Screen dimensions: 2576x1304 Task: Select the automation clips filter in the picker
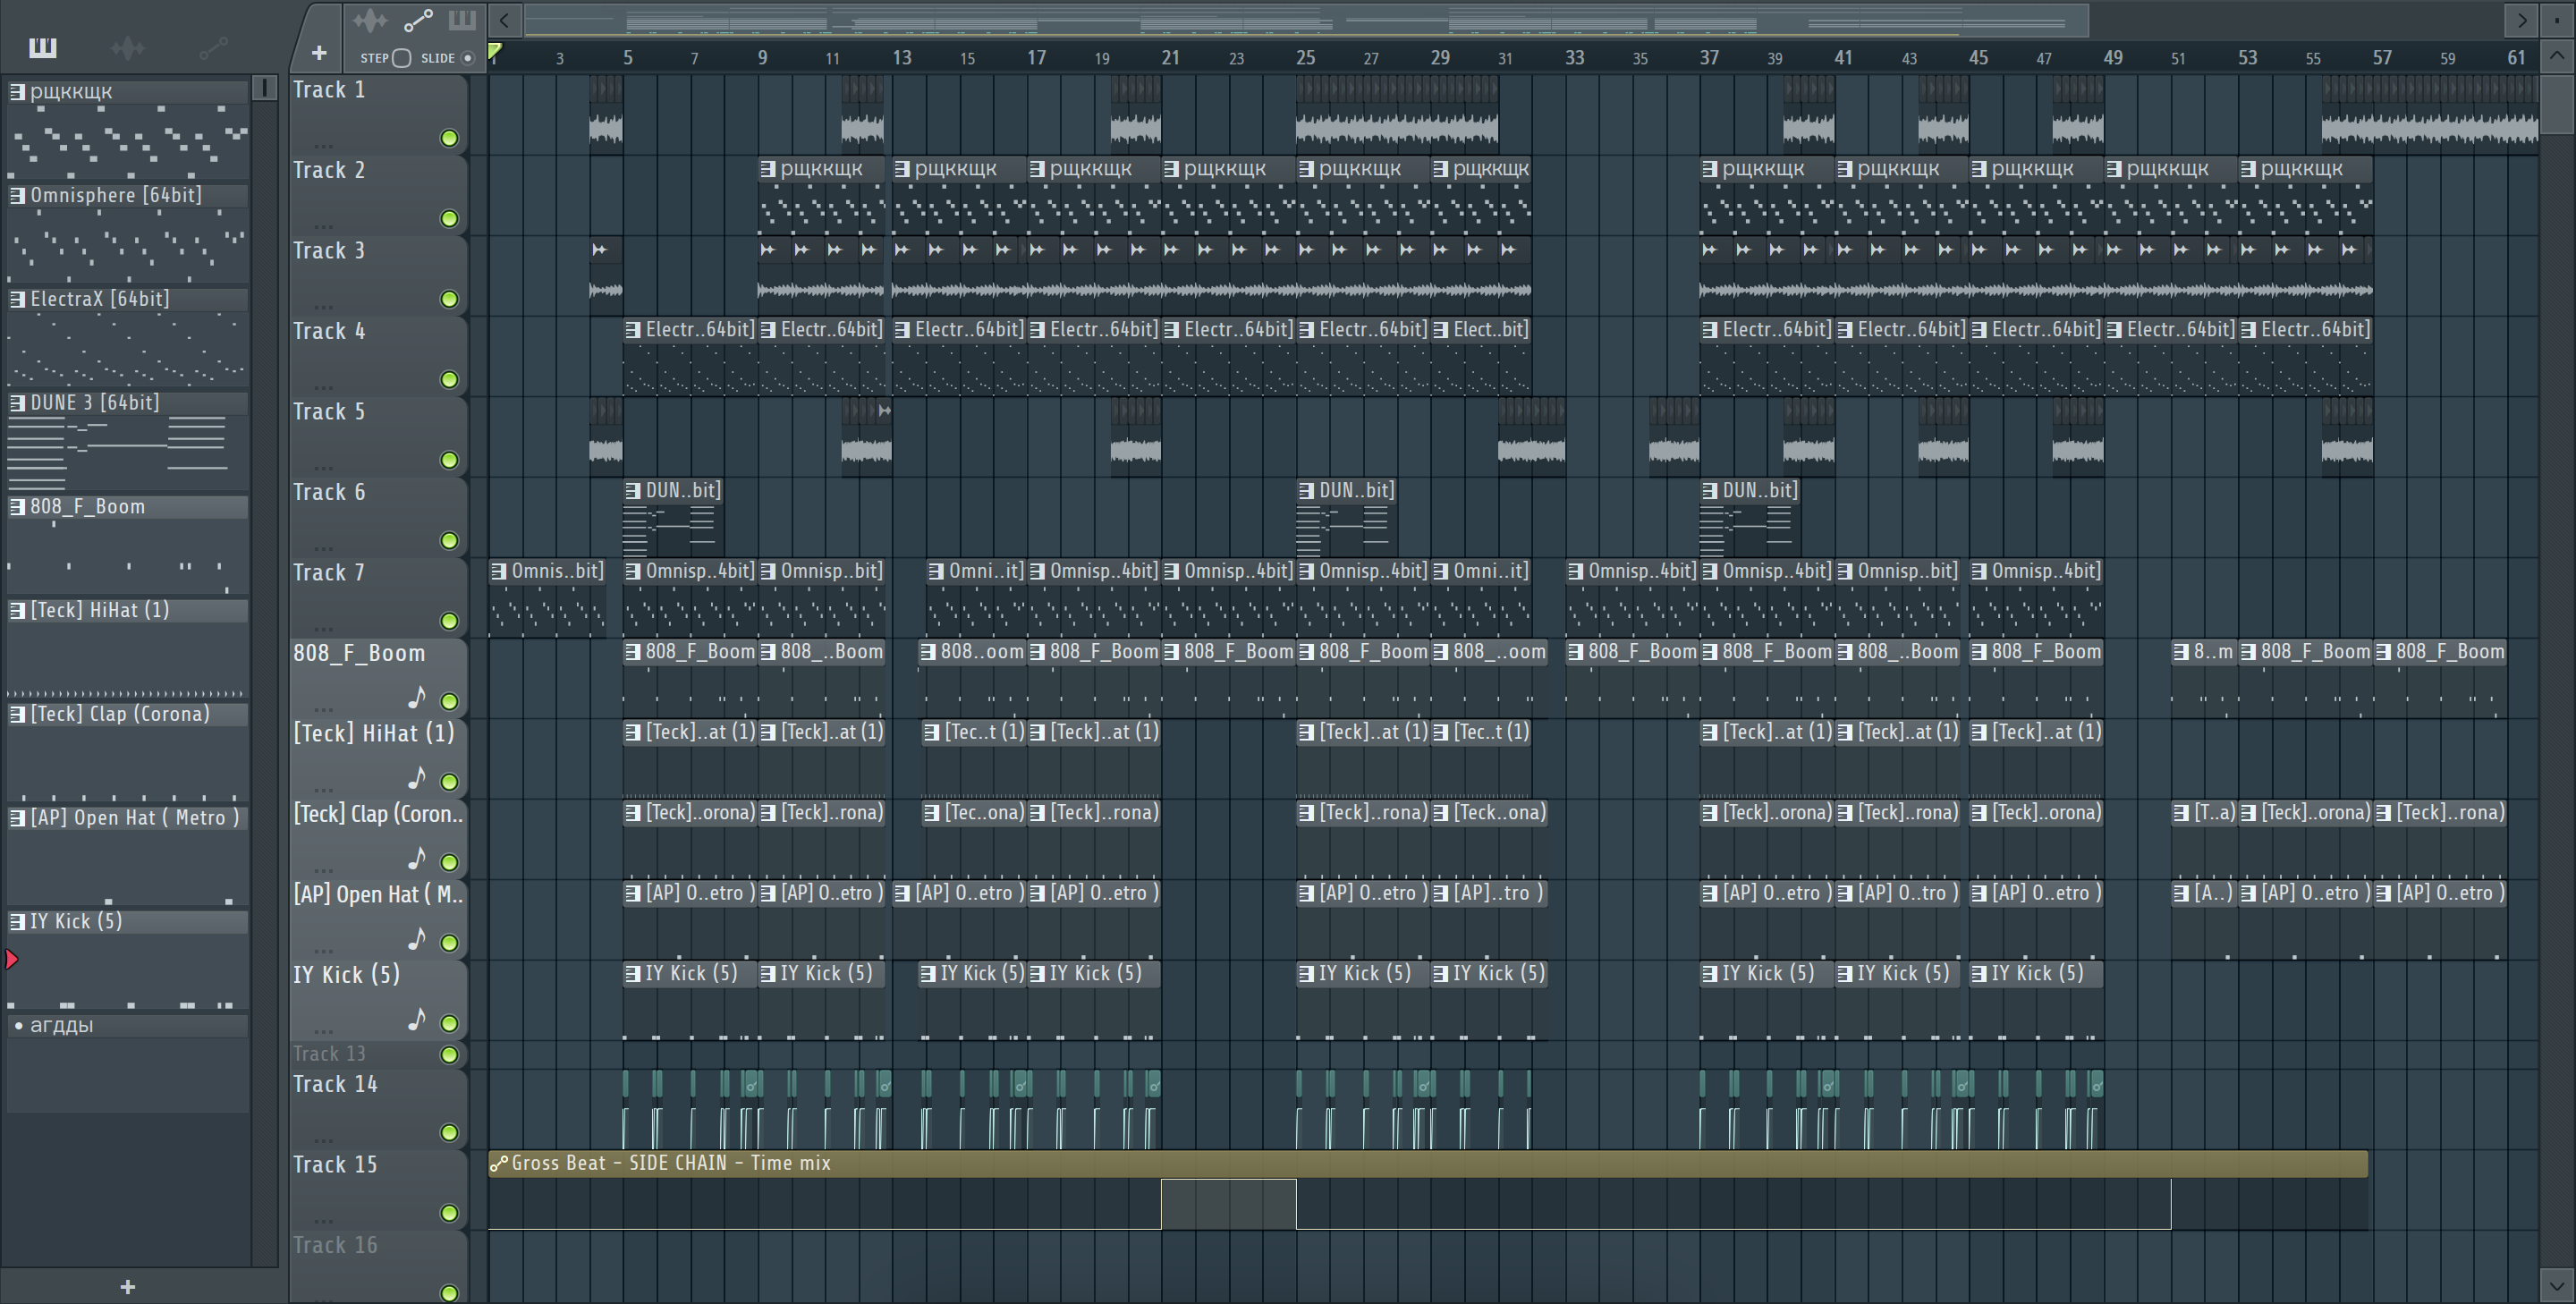click(x=213, y=47)
